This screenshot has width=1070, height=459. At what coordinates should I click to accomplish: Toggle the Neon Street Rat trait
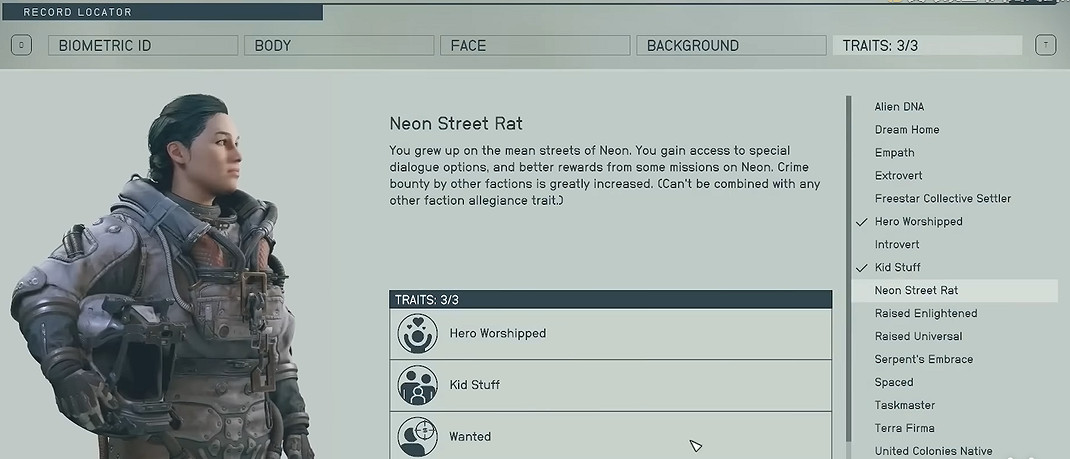tap(916, 291)
